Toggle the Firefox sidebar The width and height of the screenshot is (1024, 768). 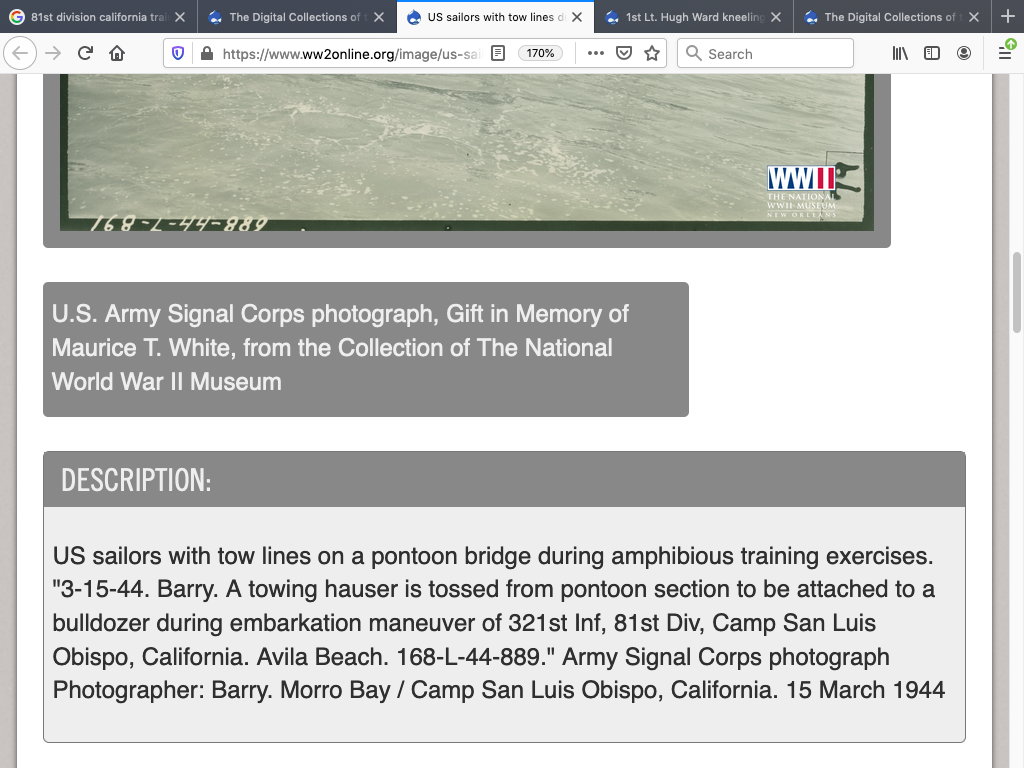pyautogui.click(x=932, y=54)
